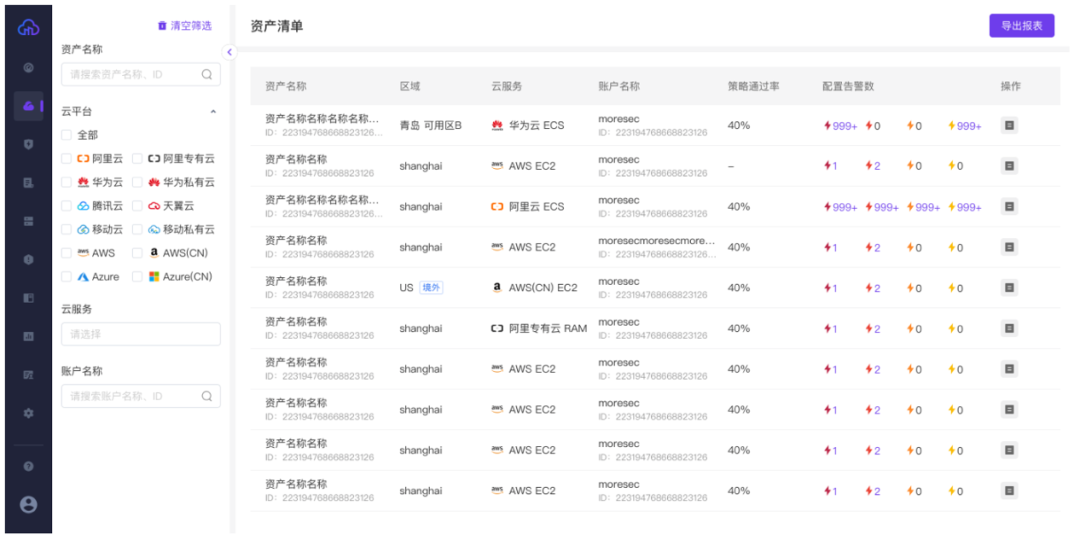Check the 阿里云 checkbox
1080x540 pixels.
click(x=66, y=158)
